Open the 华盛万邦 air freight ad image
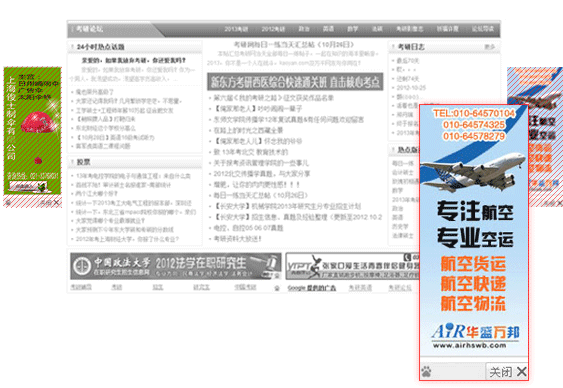 (x=474, y=230)
